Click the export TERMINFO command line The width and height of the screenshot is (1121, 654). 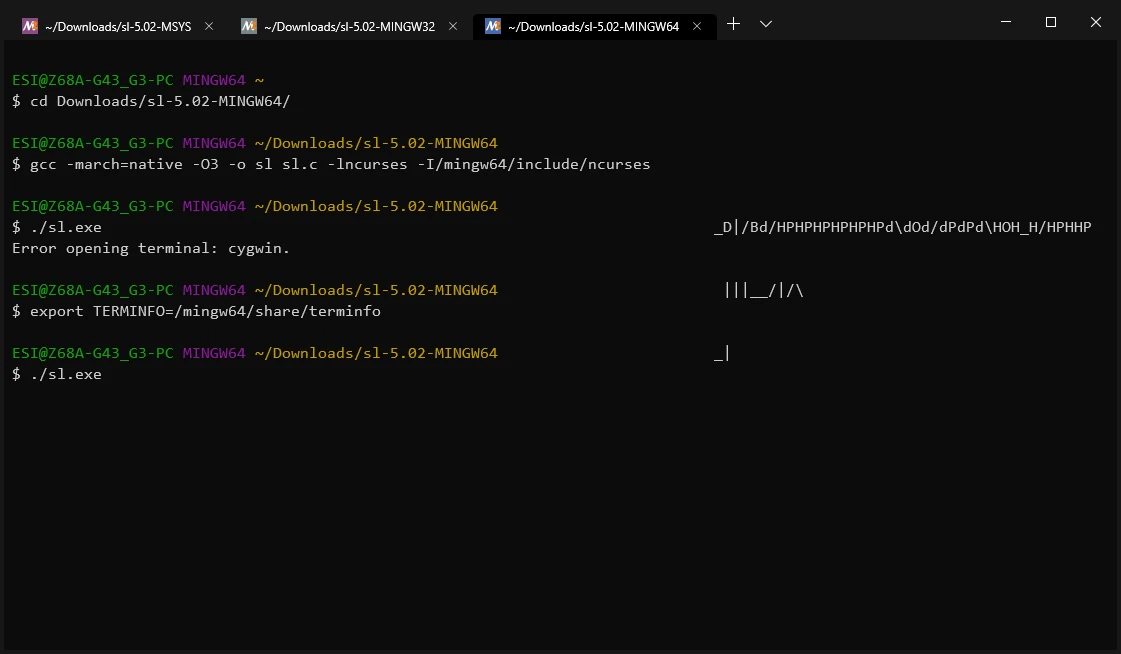(x=197, y=312)
